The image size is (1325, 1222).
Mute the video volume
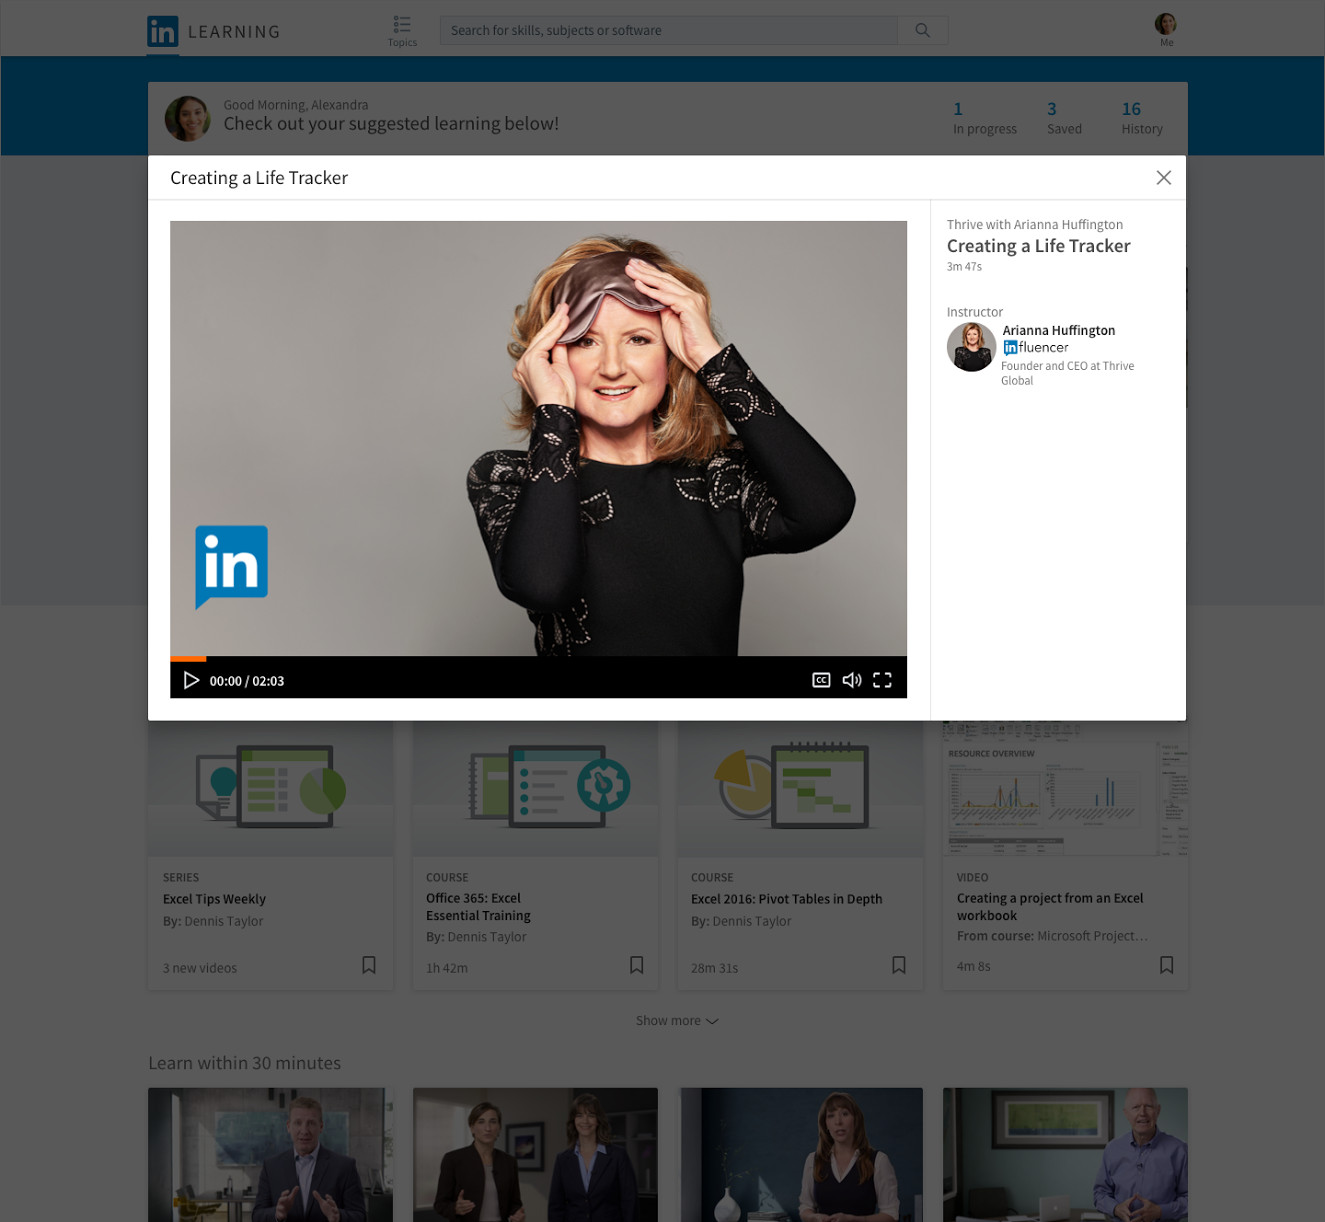click(x=852, y=680)
